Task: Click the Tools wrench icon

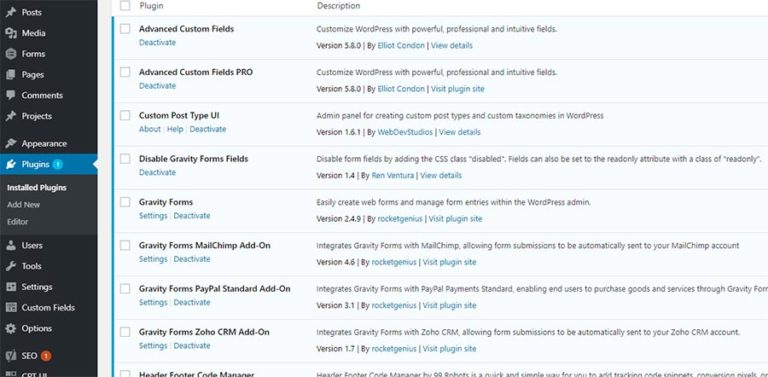Action: click(x=11, y=266)
